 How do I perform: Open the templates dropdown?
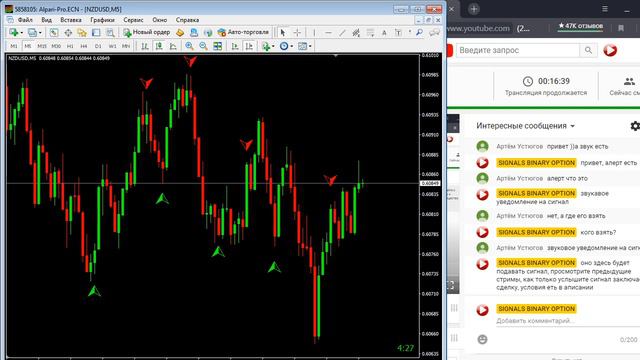pos(304,46)
